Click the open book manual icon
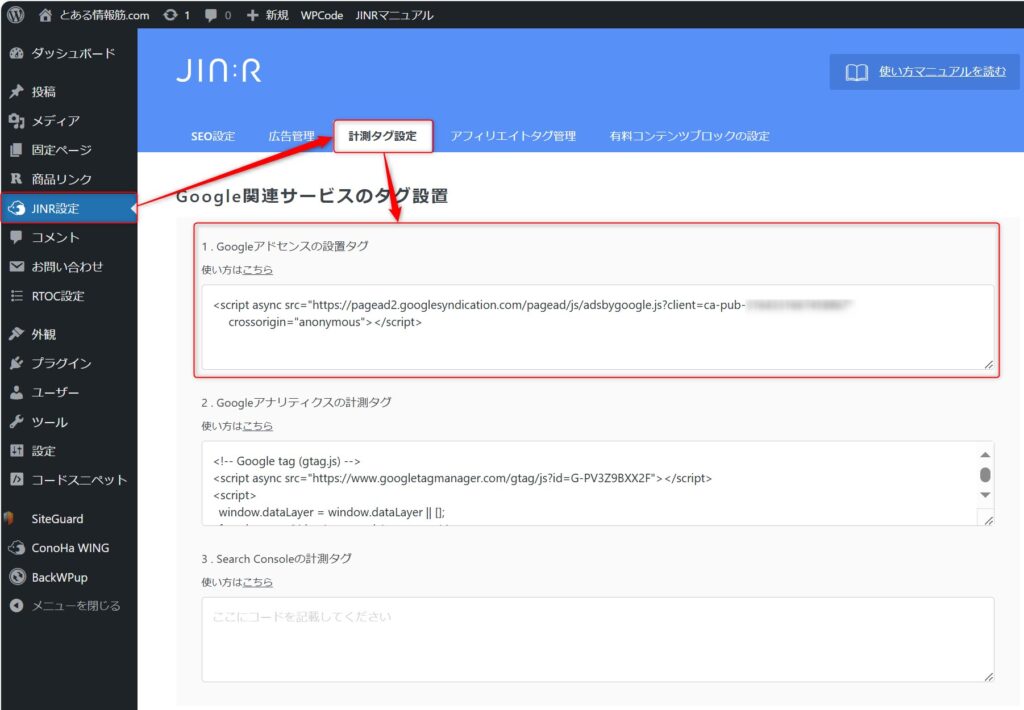 coord(857,72)
